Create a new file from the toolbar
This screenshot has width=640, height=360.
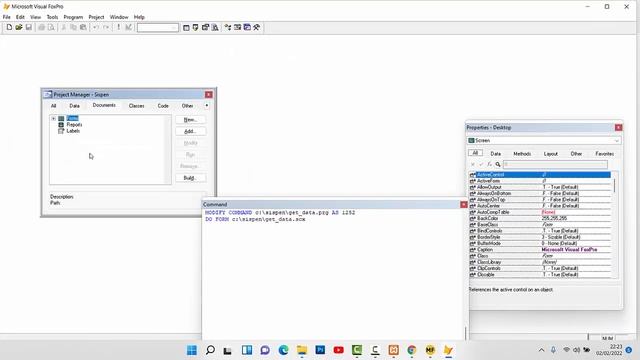tap(9, 27)
